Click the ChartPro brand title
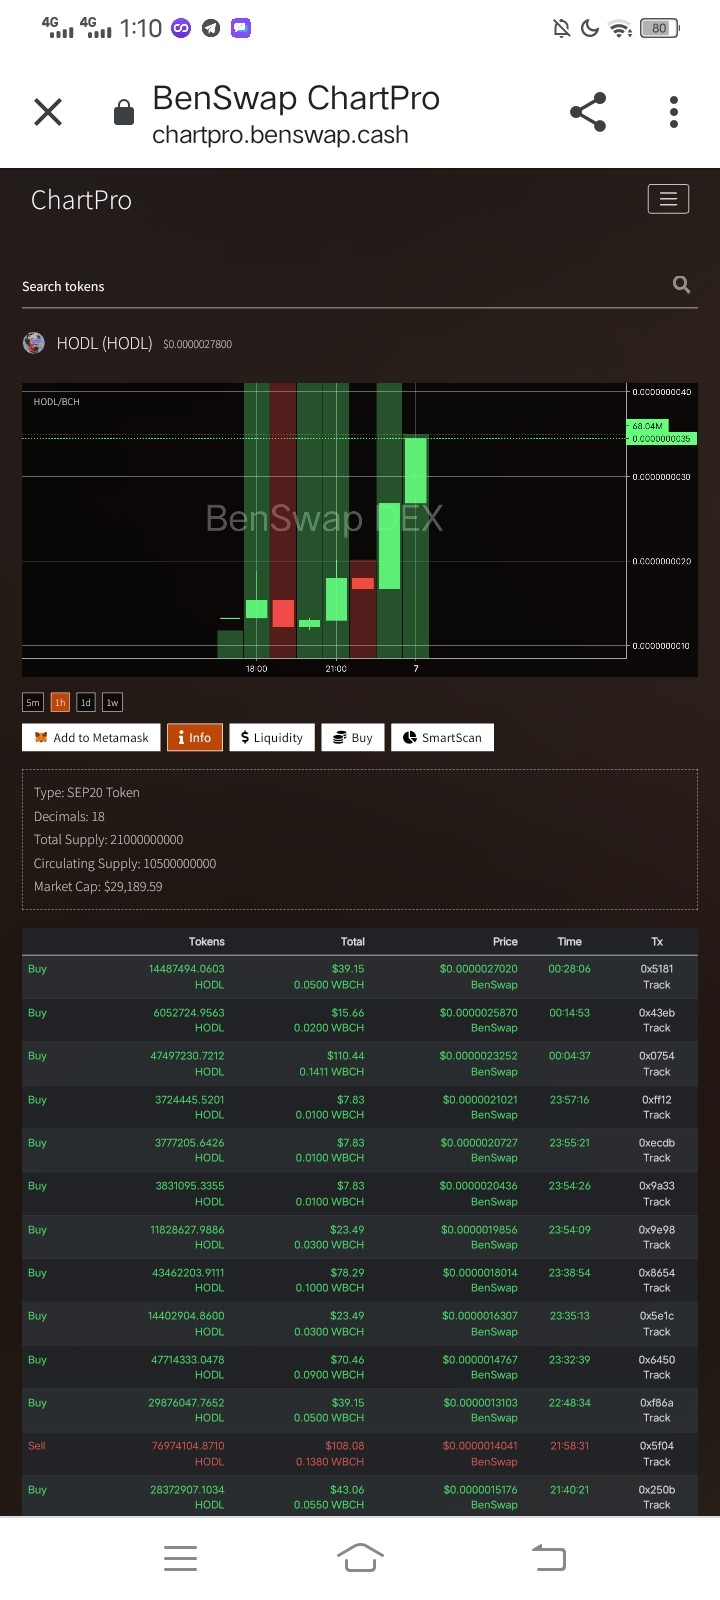This screenshot has height=1600, width=720. tap(81, 200)
